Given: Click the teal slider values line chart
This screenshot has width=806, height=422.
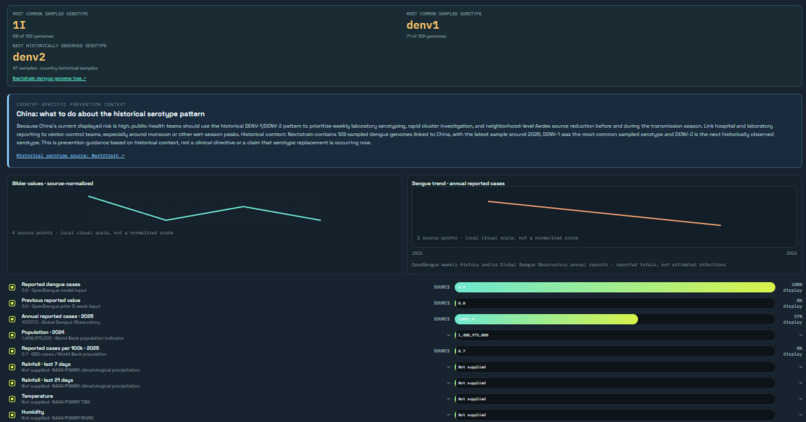Looking at the screenshot, I should click(205, 208).
